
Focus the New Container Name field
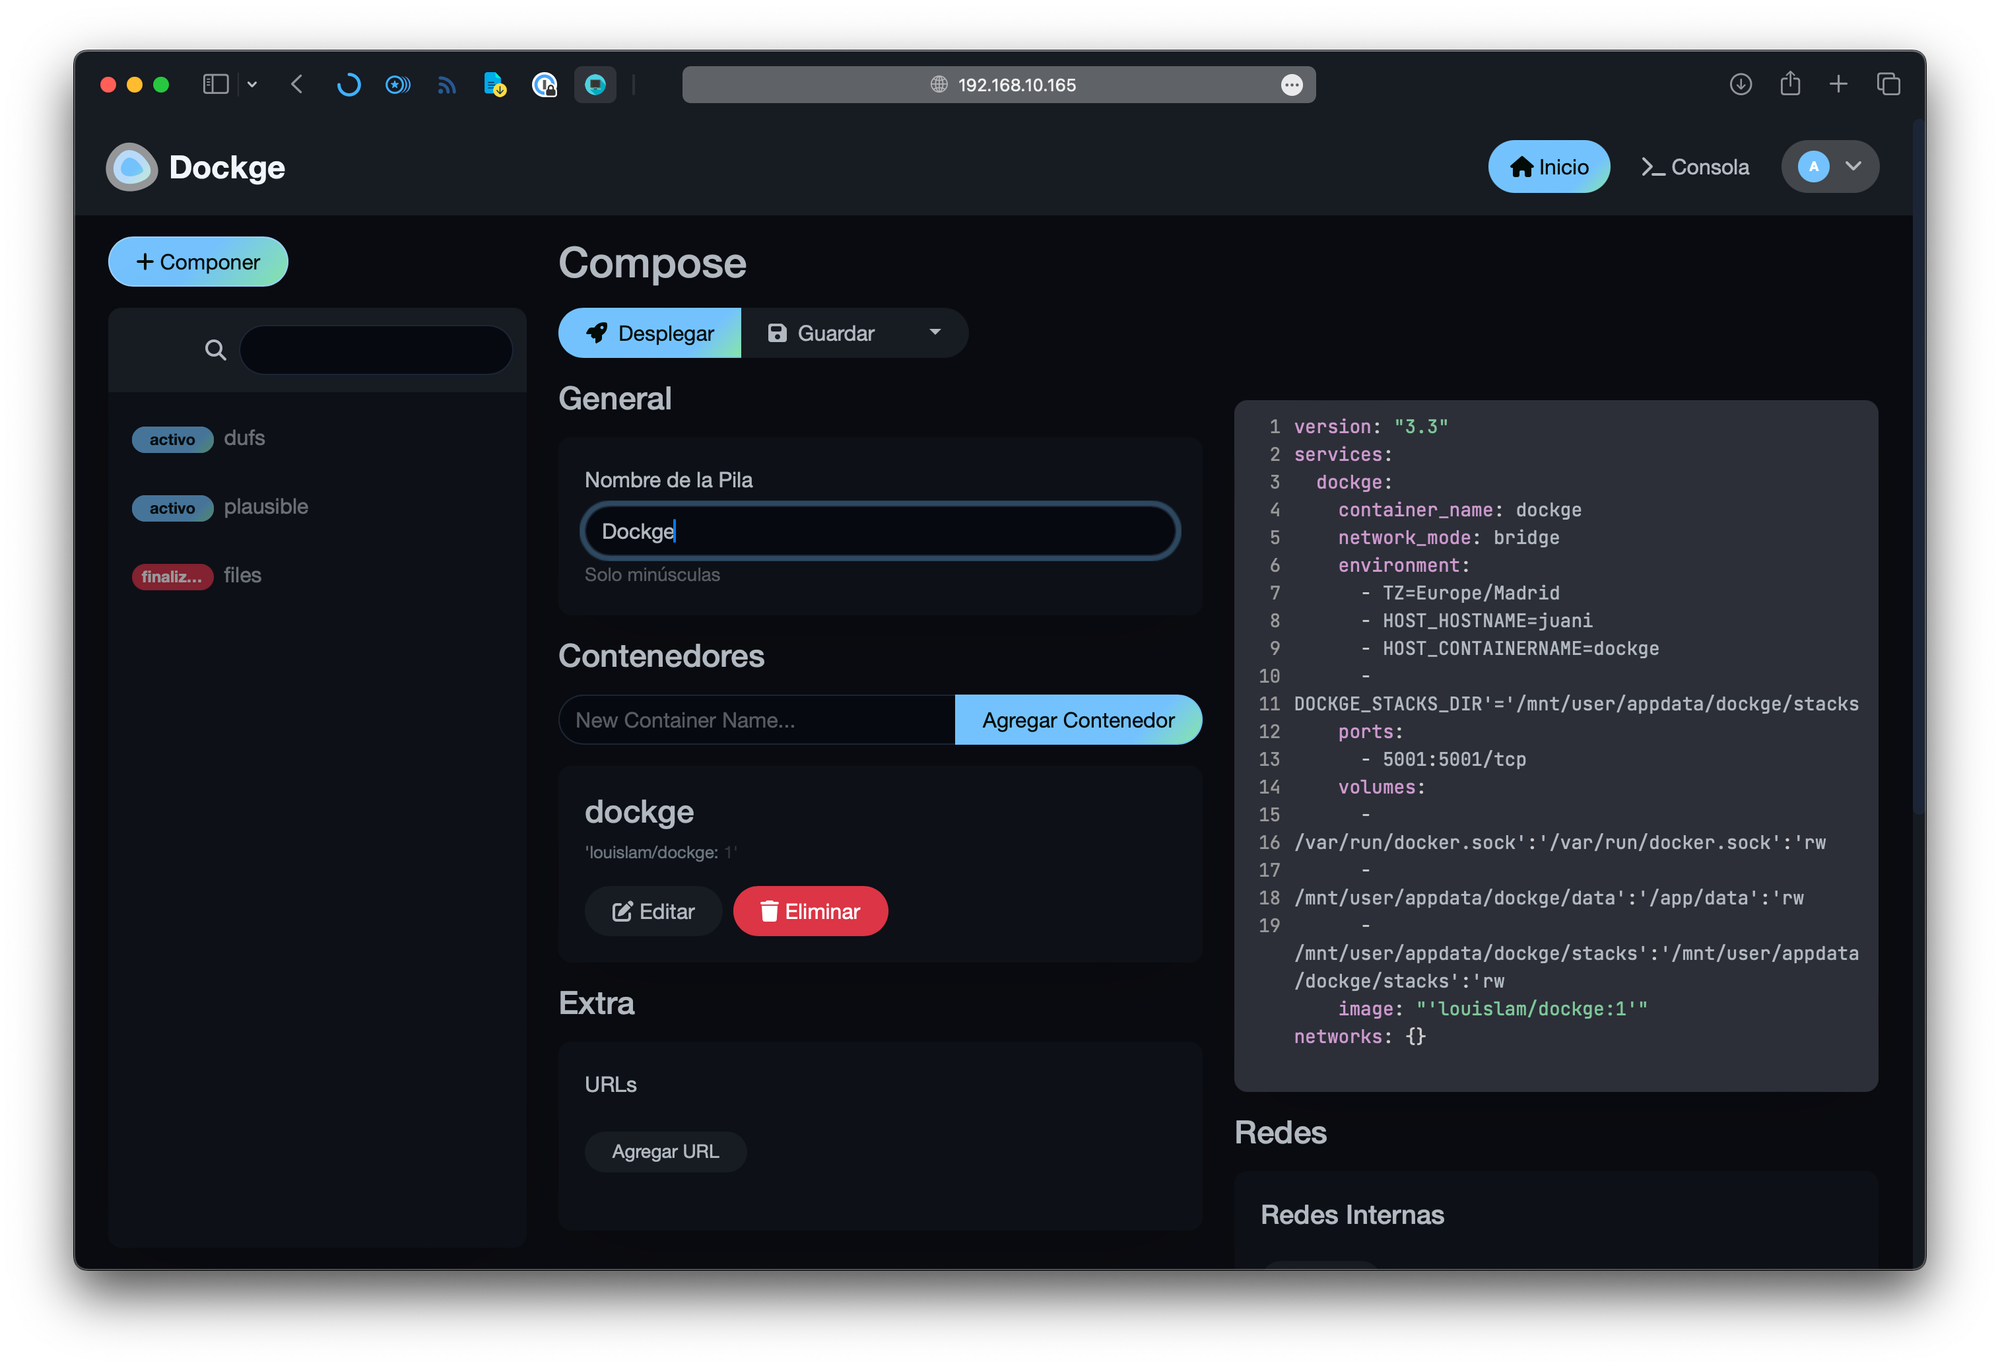point(757,720)
